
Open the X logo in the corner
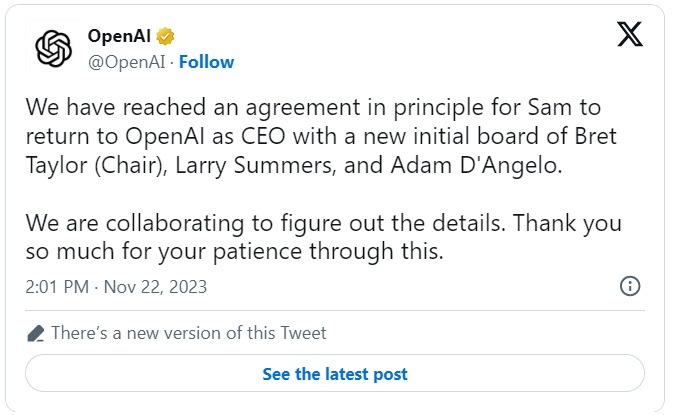point(628,36)
